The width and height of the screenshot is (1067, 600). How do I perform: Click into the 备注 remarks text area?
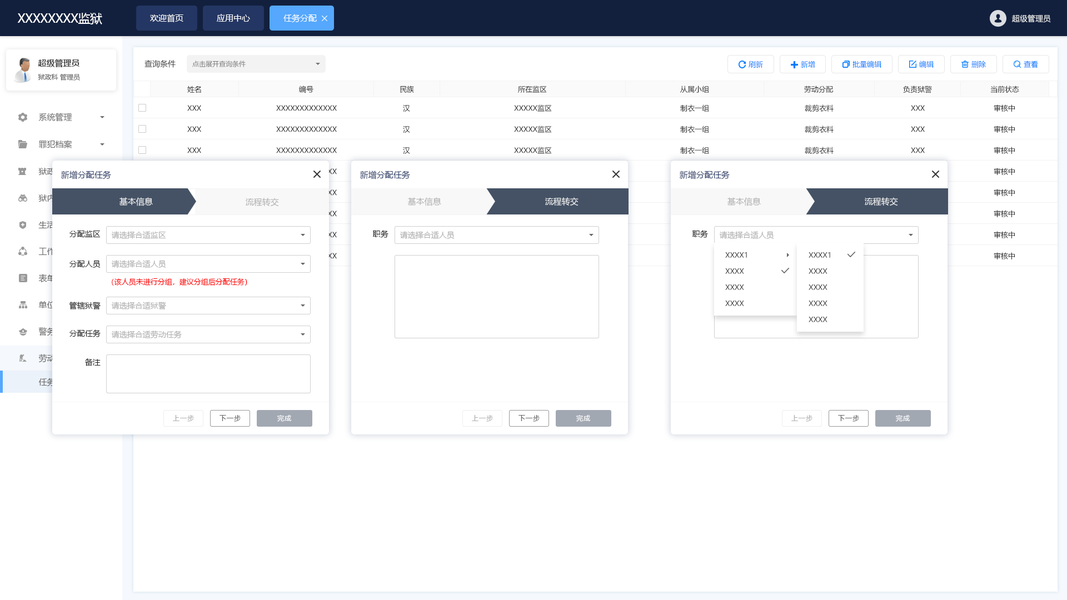tap(208, 373)
